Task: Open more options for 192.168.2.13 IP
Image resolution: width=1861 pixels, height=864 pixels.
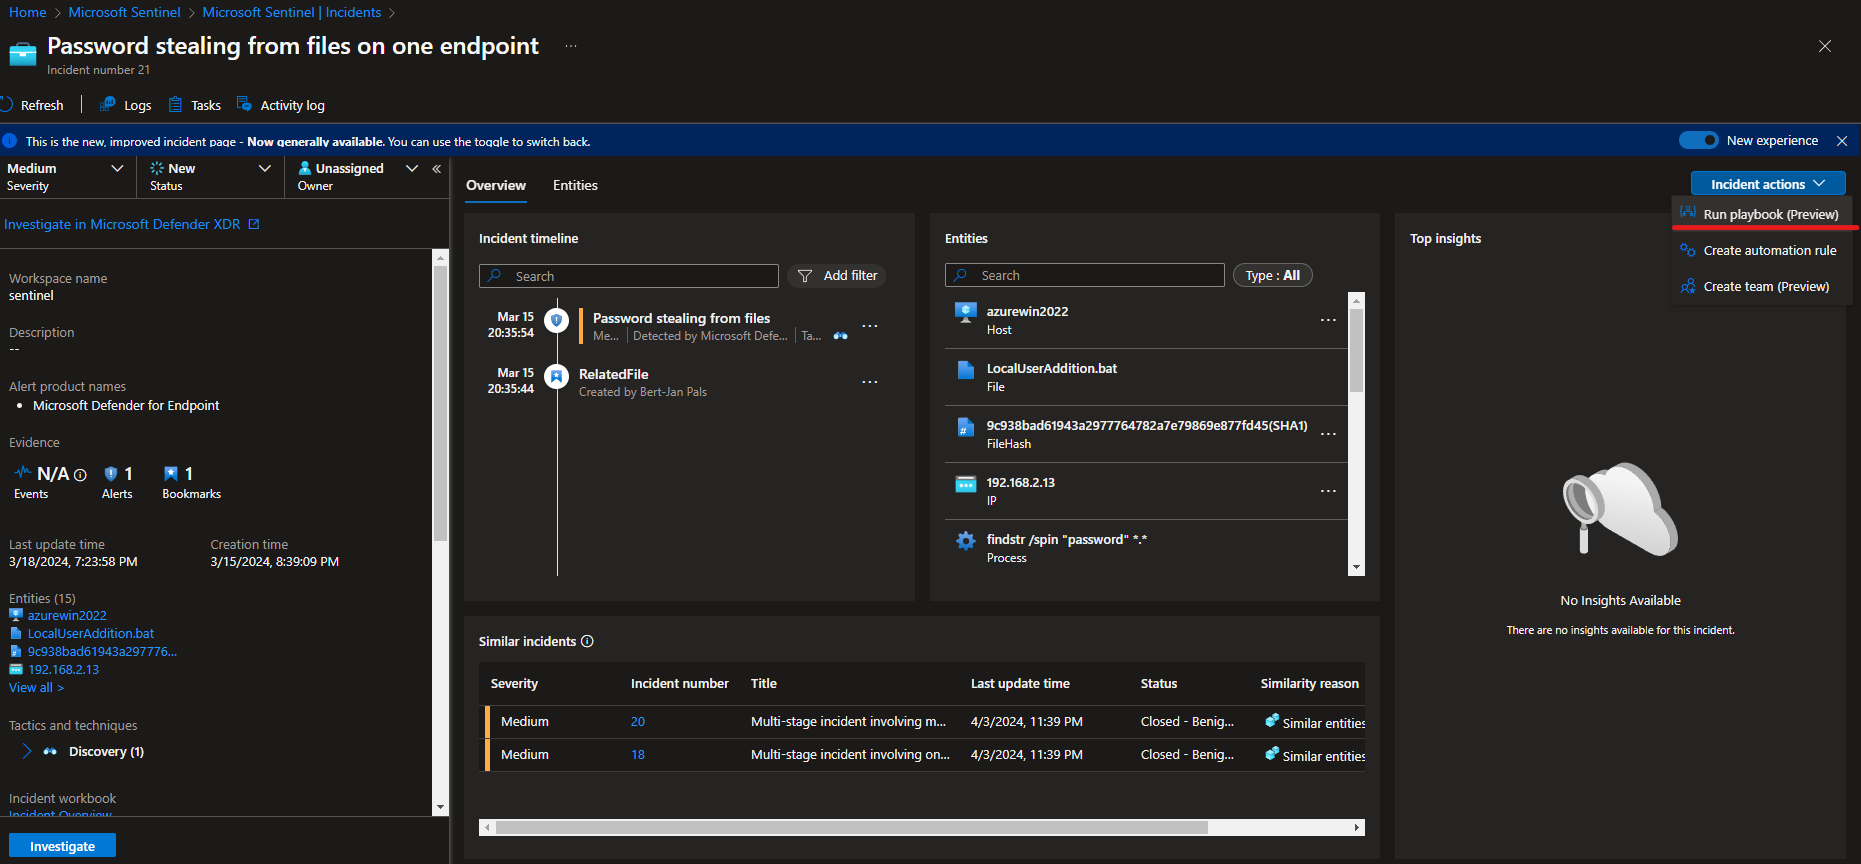Action: pos(1328,491)
